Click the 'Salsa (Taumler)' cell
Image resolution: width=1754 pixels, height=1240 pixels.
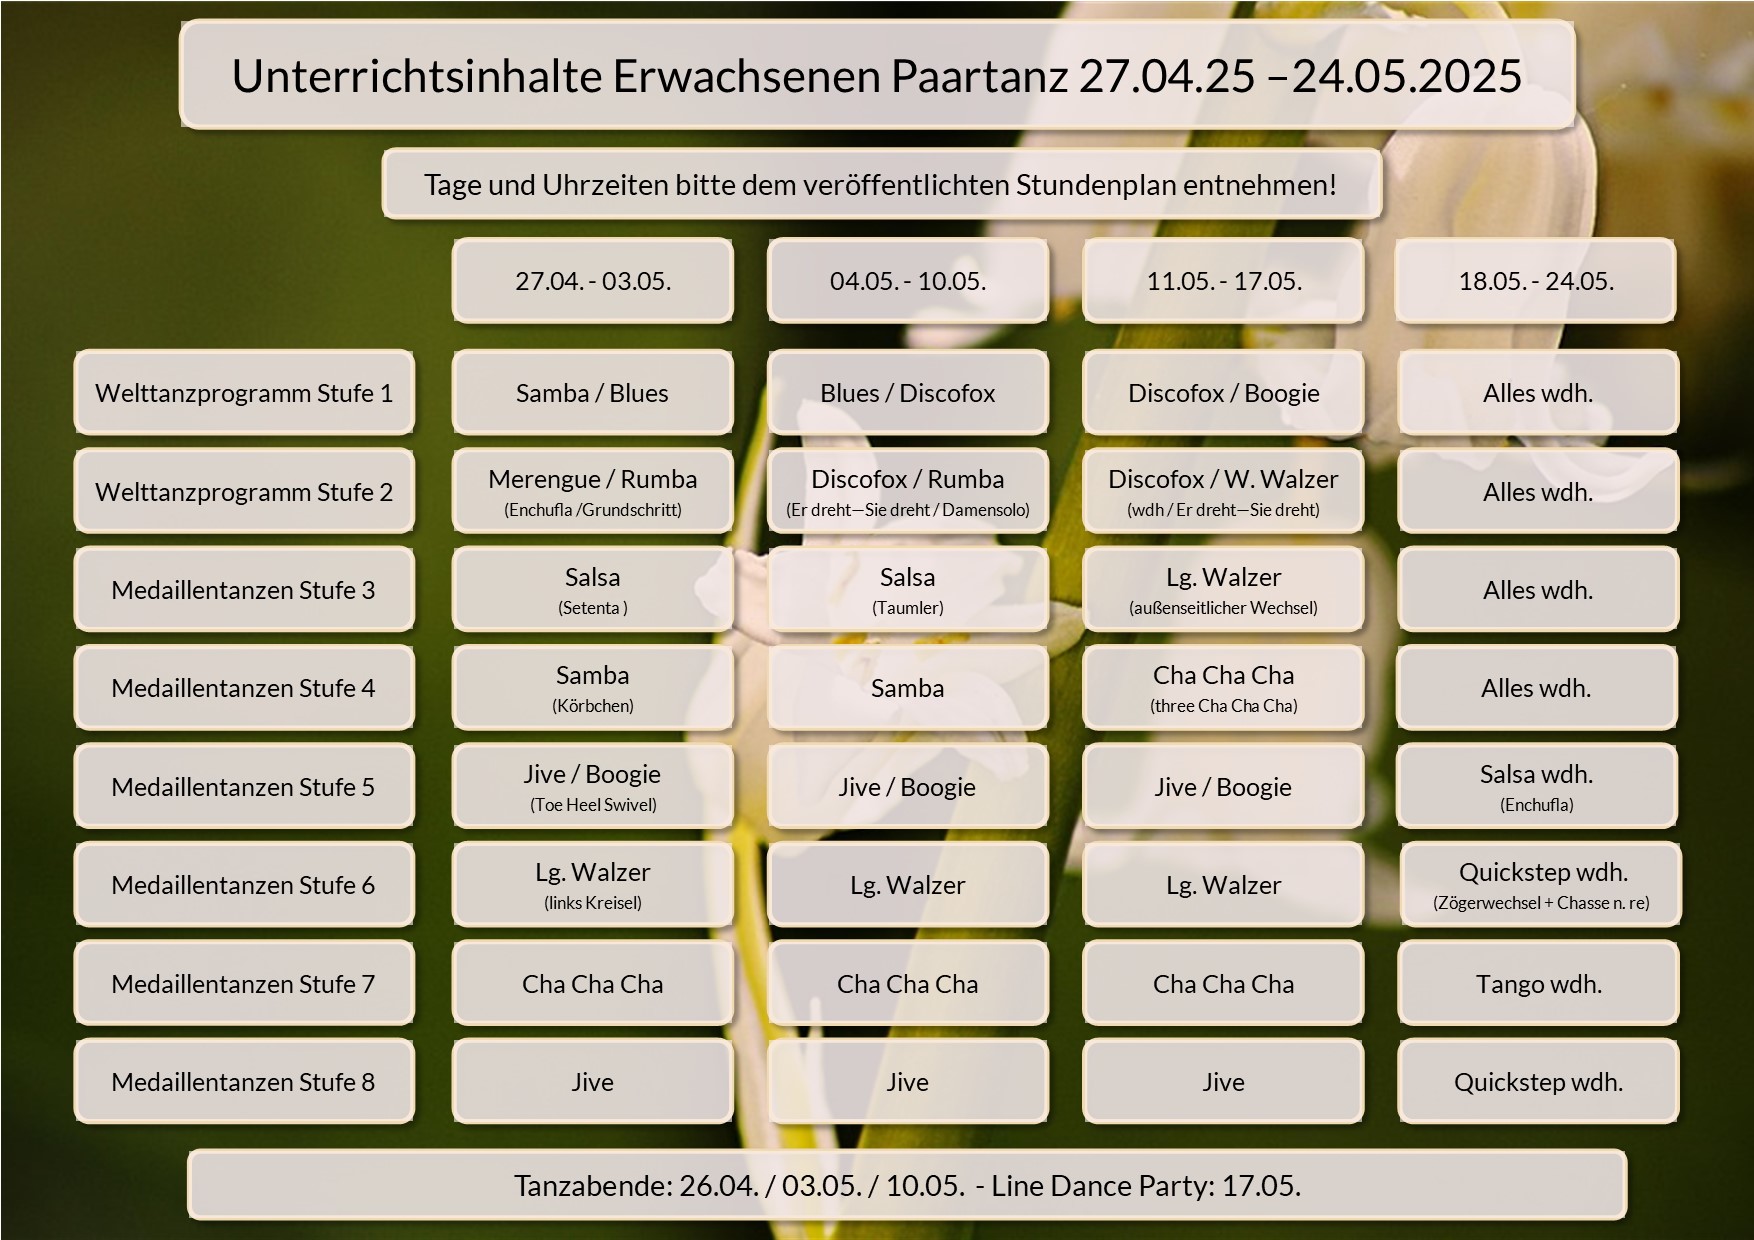click(907, 589)
